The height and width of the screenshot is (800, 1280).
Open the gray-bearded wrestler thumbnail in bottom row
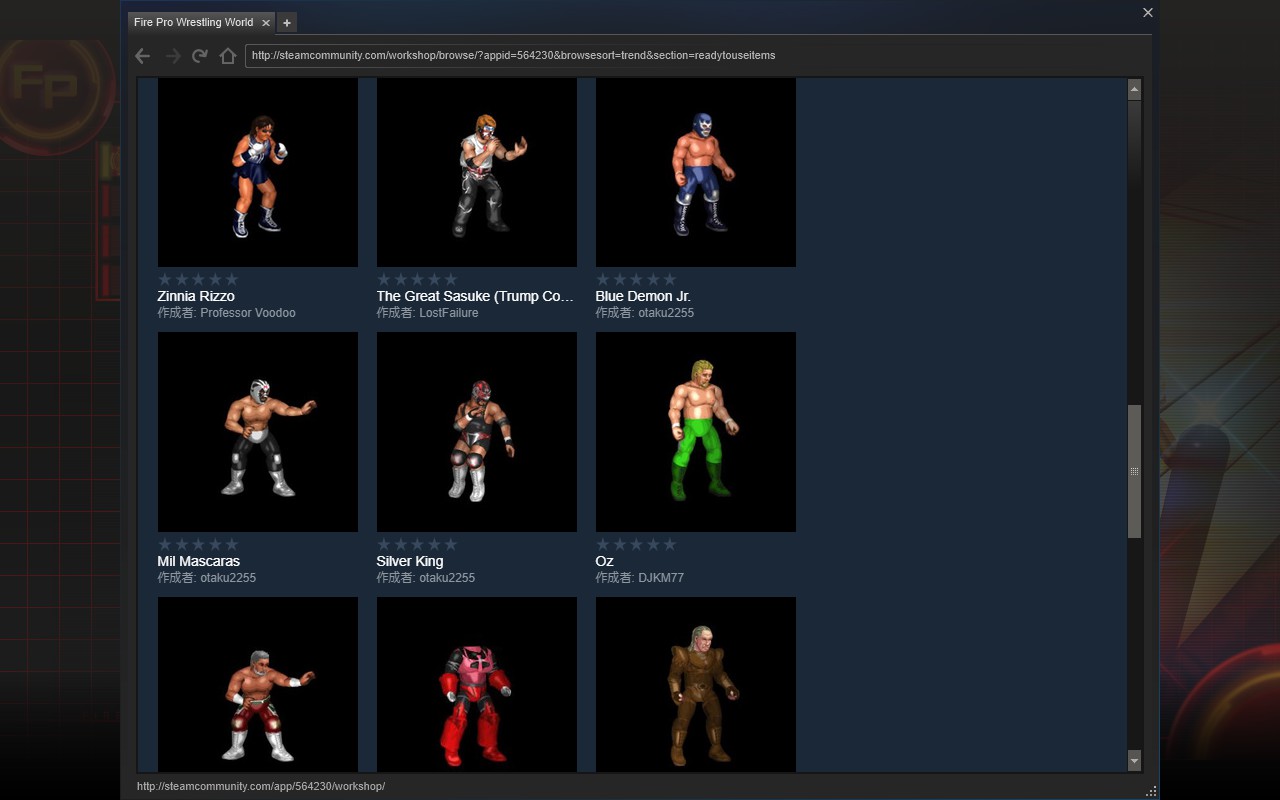tap(258, 685)
